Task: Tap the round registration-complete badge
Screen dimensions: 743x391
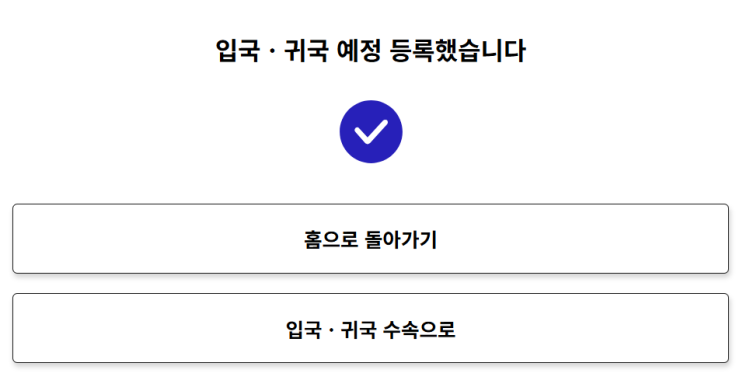Action: click(371, 132)
